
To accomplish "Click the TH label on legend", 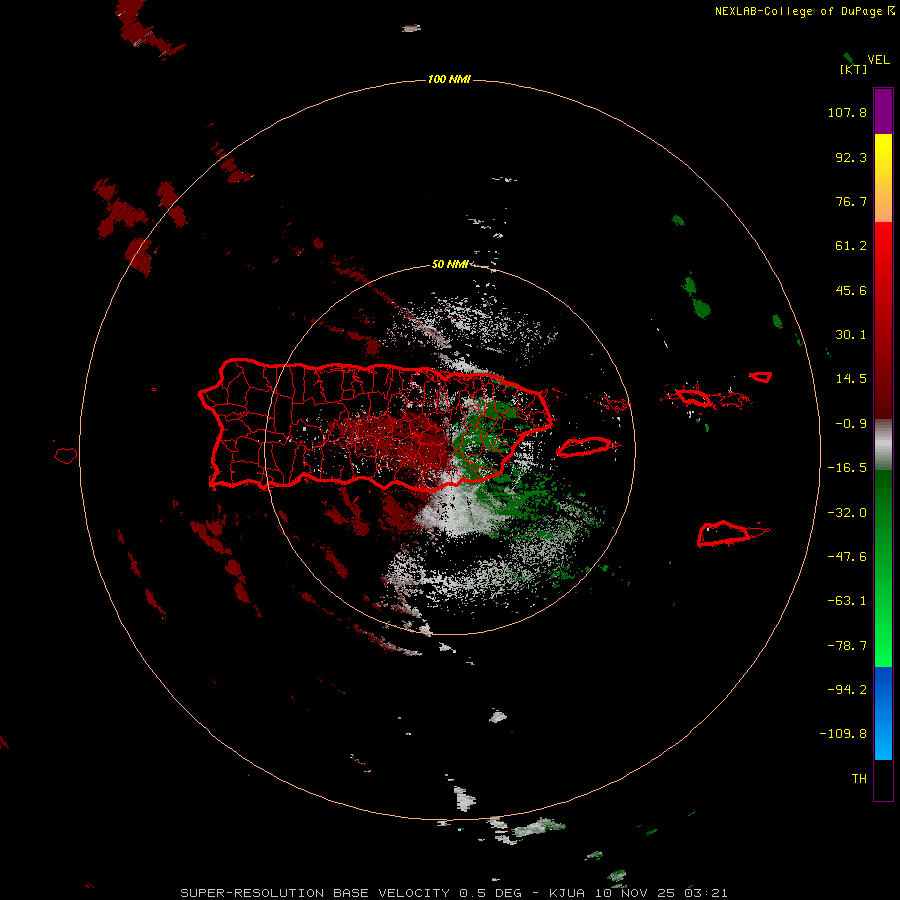I will [859, 779].
